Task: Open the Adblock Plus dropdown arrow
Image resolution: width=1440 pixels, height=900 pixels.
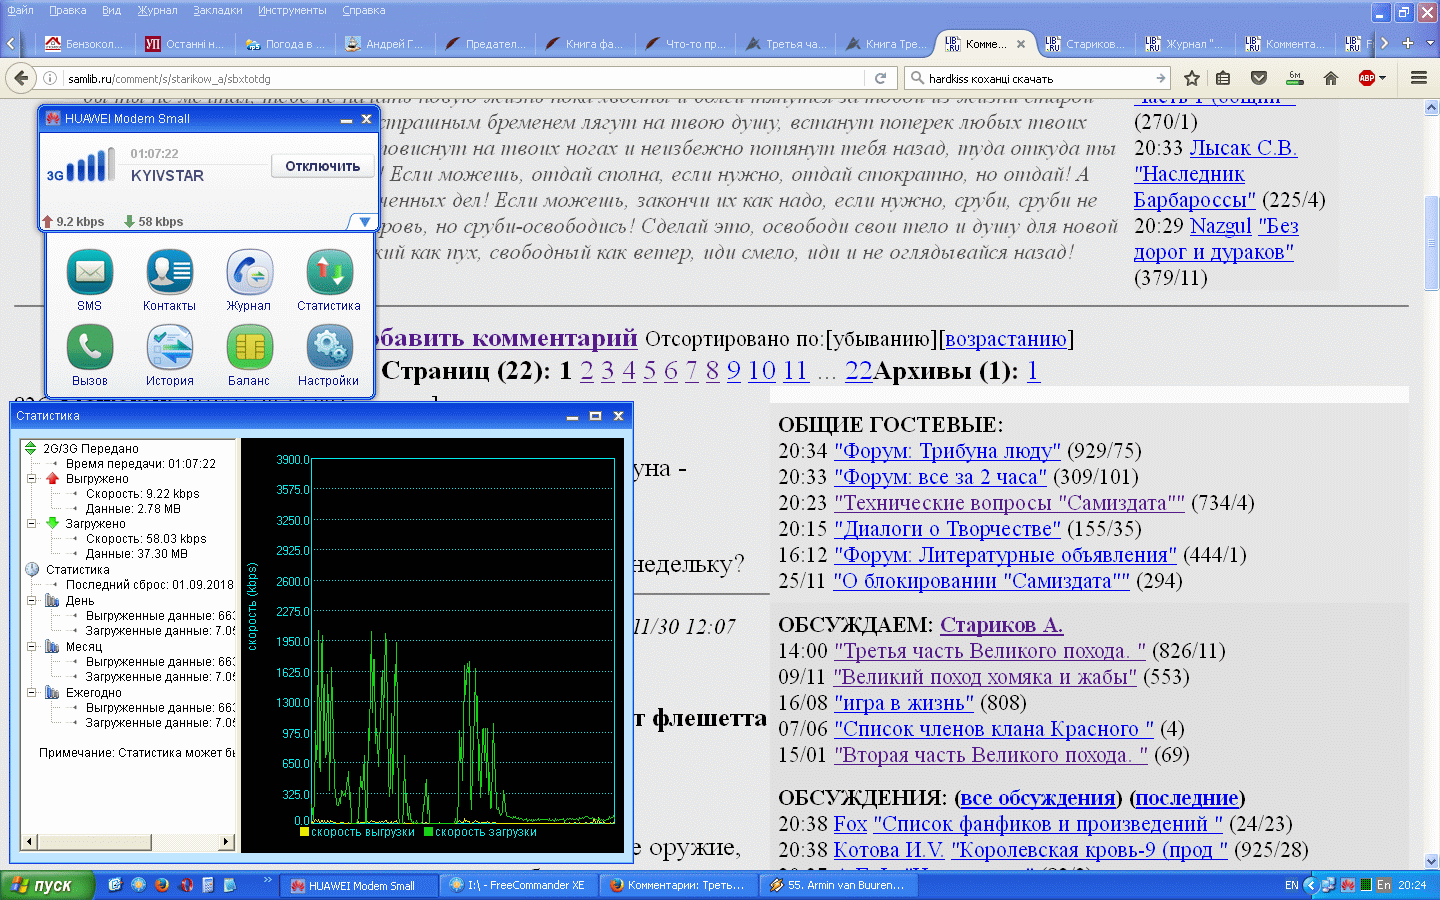Action: 1383,78
